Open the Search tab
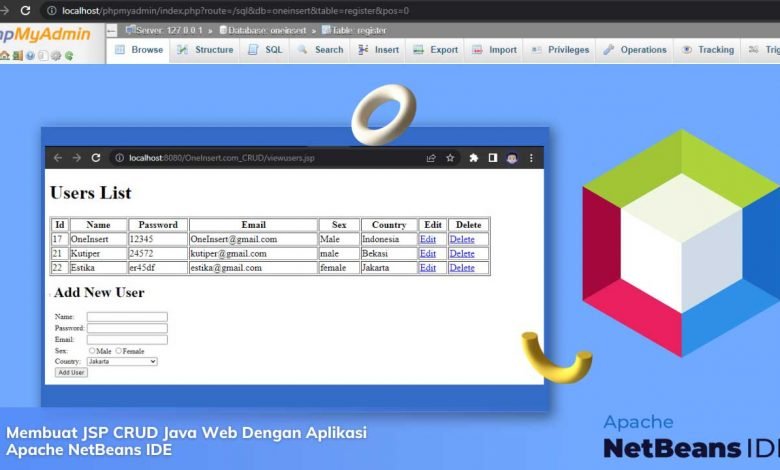 coord(320,50)
